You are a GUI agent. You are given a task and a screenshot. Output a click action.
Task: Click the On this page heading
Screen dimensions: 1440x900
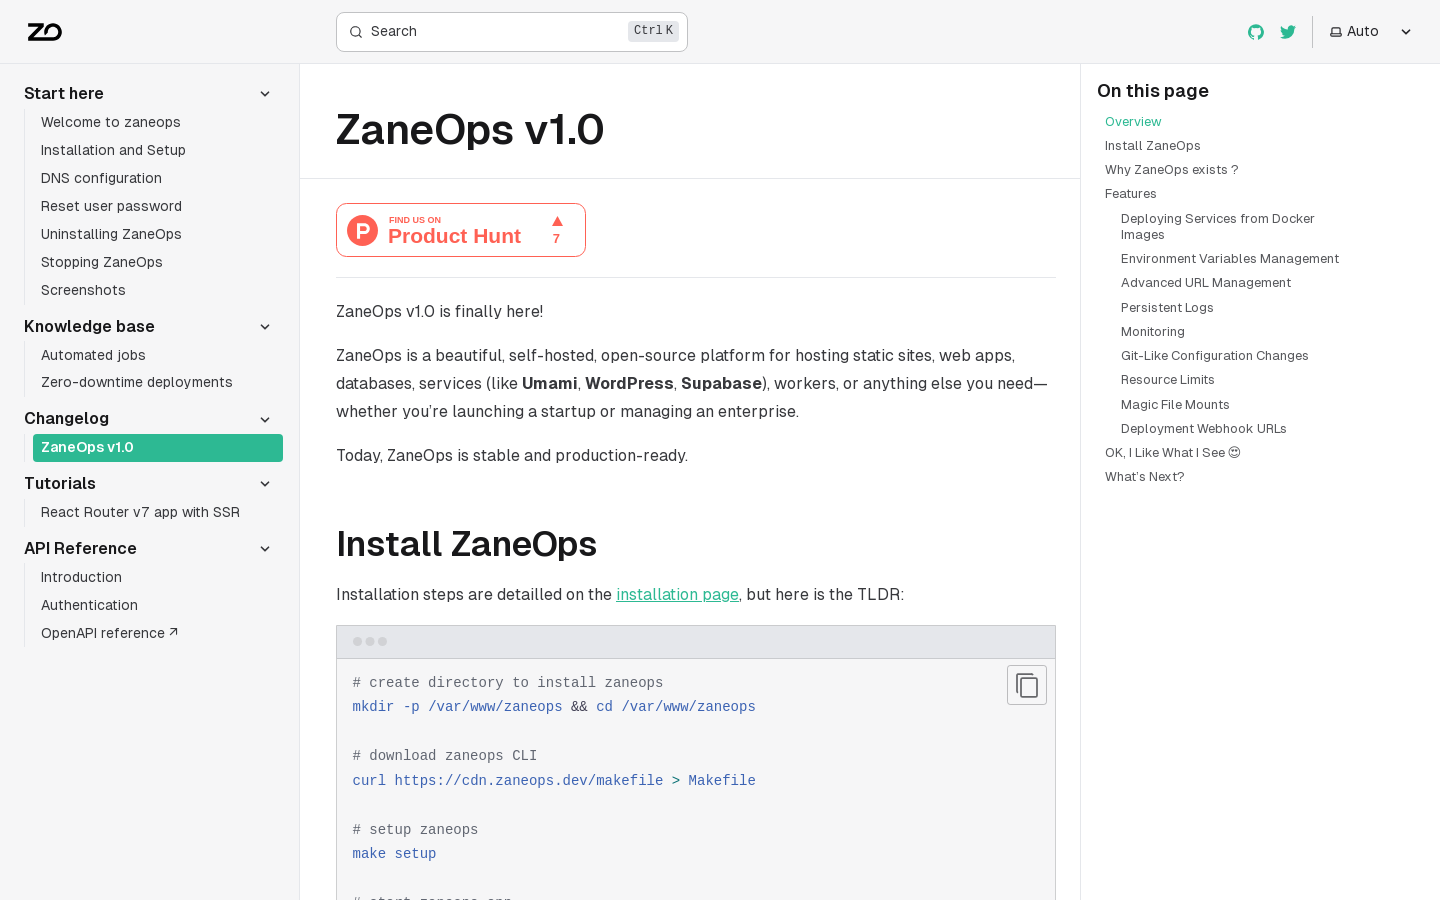pos(1153,91)
